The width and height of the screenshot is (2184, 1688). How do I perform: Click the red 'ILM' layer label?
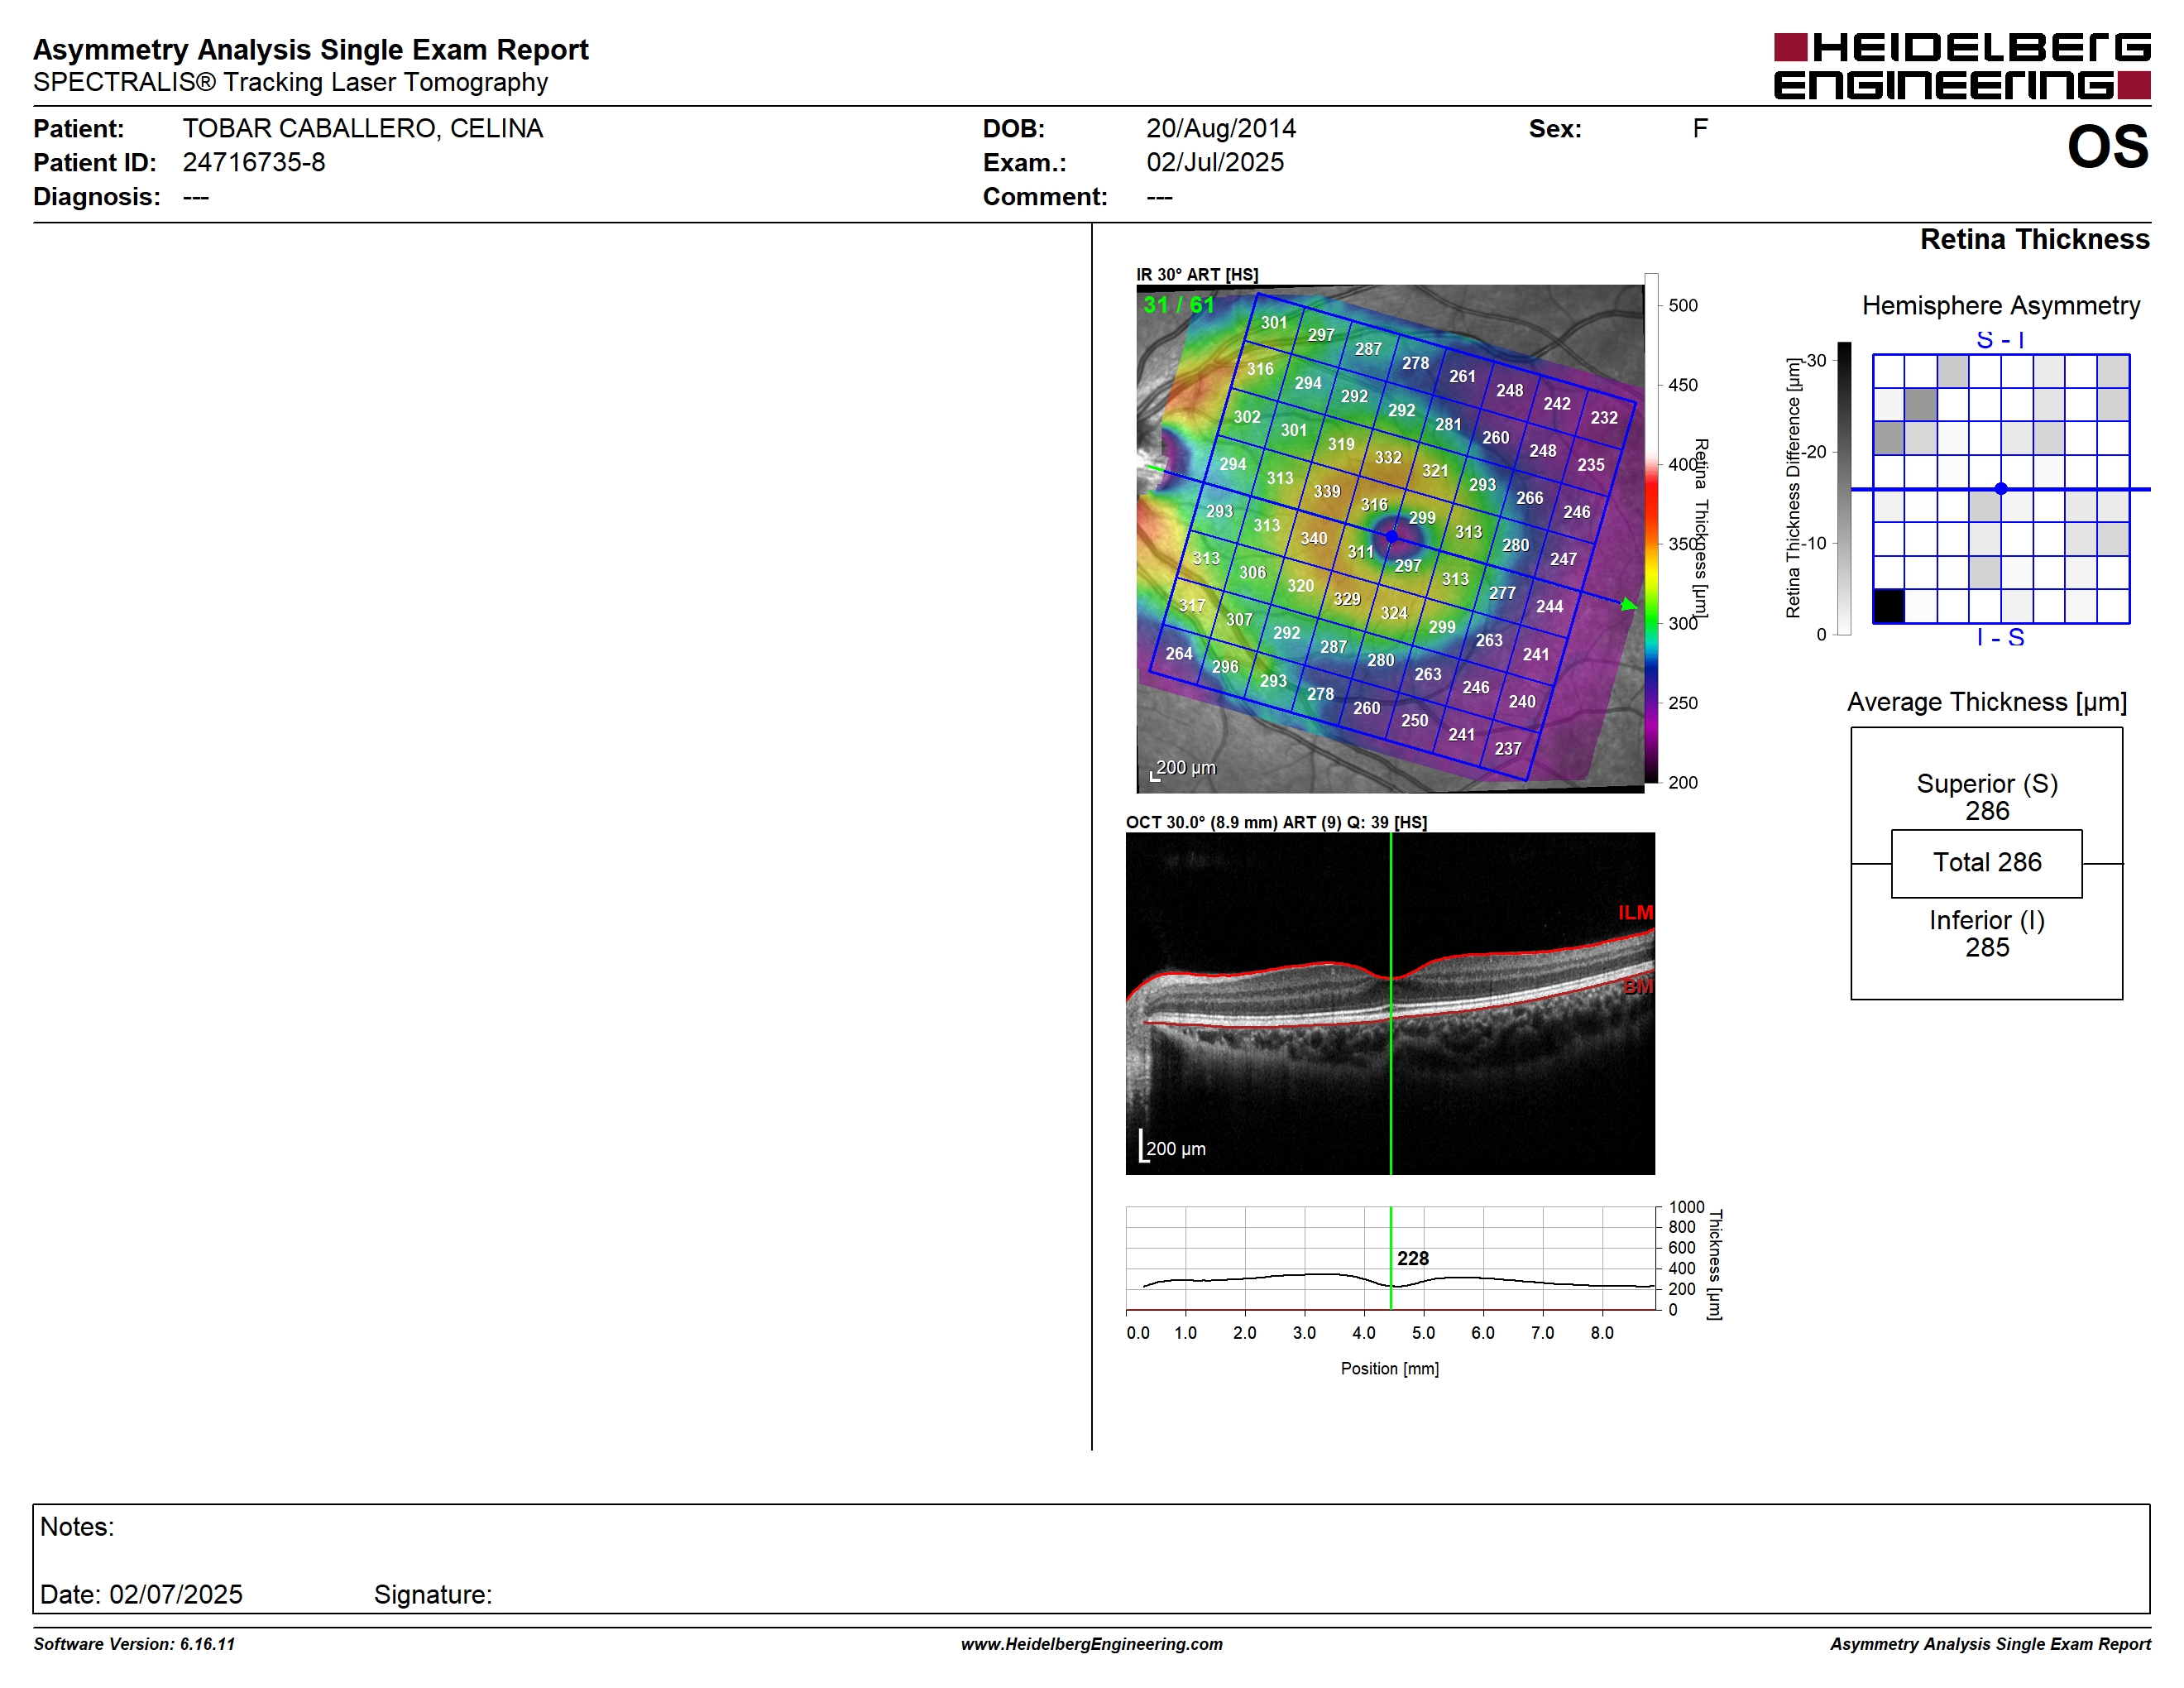[1635, 912]
